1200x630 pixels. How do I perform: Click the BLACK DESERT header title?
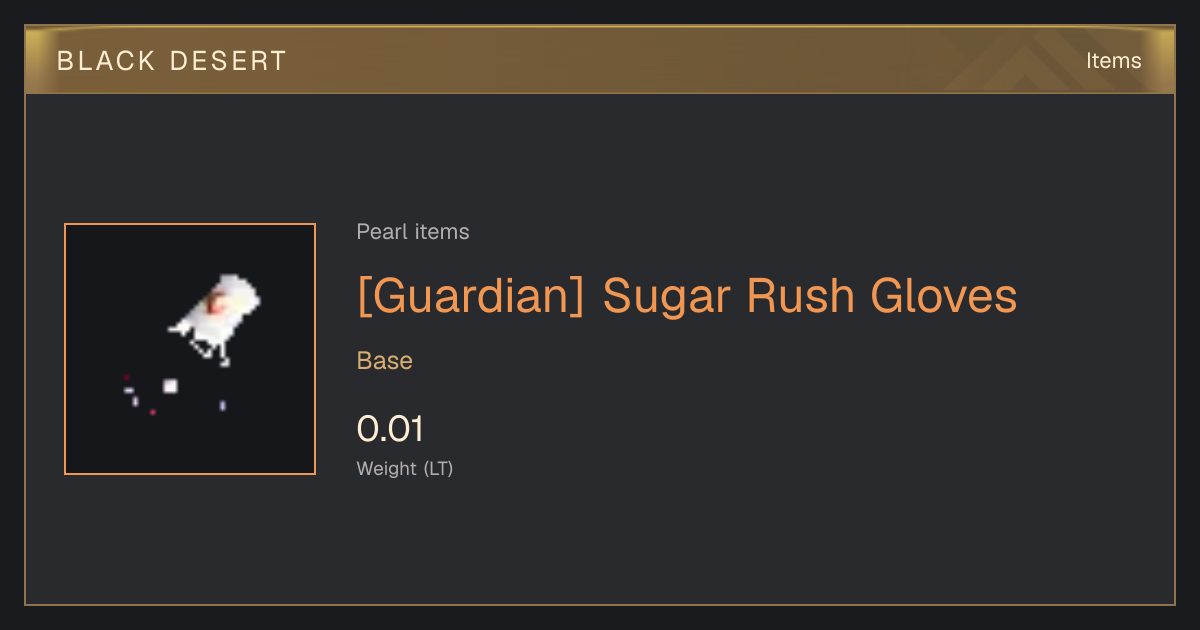click(172, 61)
